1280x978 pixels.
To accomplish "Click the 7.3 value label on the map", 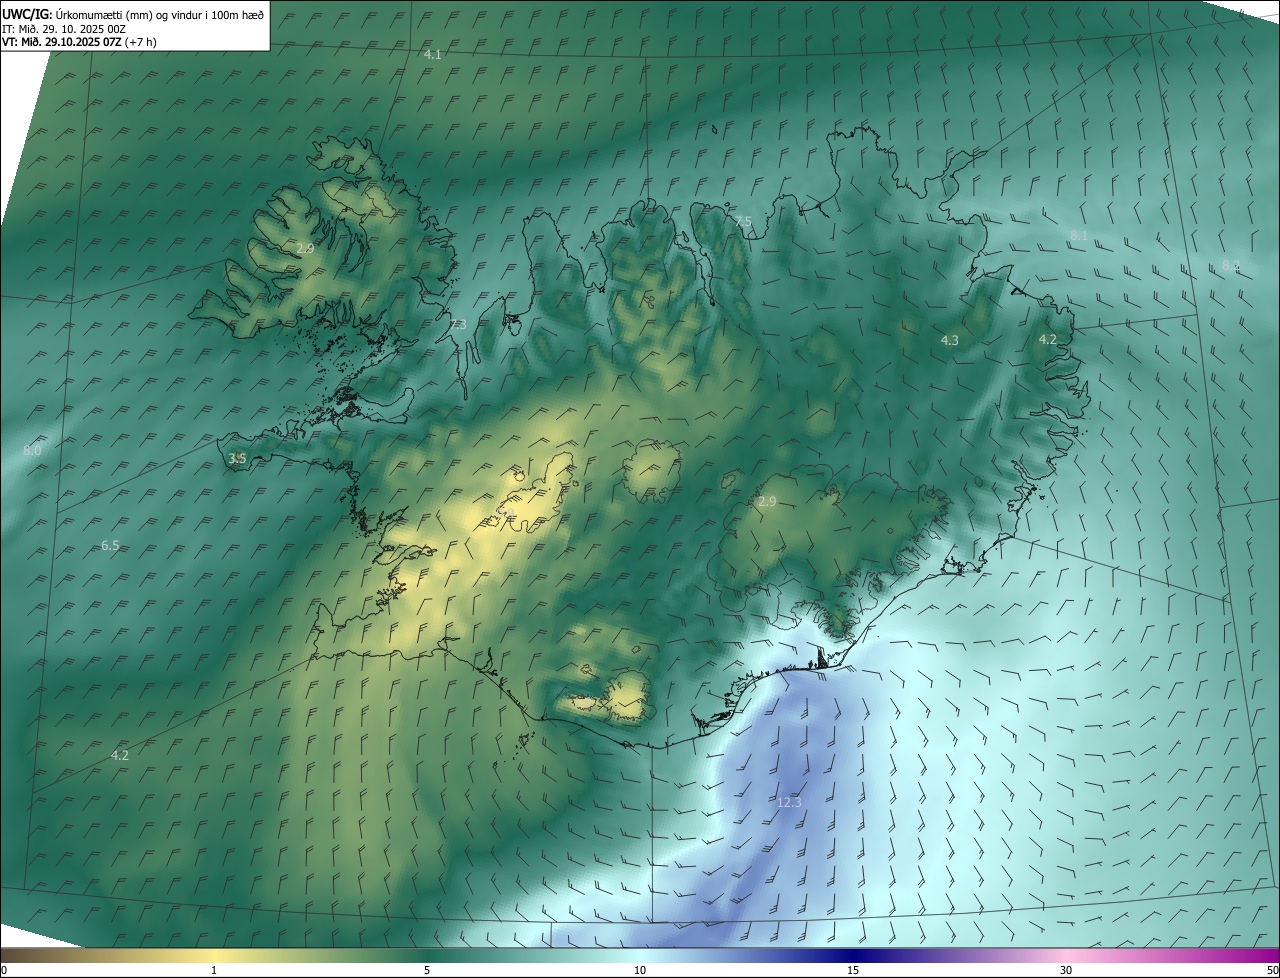I will 458,325.
